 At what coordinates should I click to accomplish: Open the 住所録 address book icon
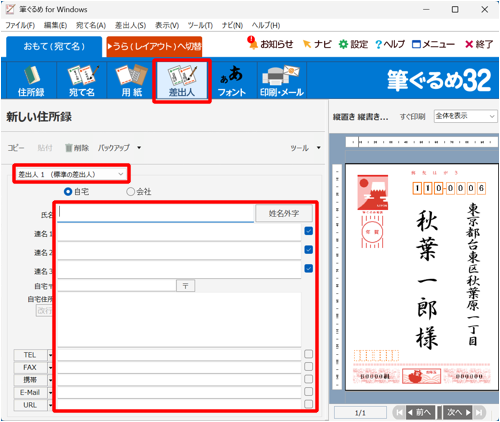click(x=31, y=80)
